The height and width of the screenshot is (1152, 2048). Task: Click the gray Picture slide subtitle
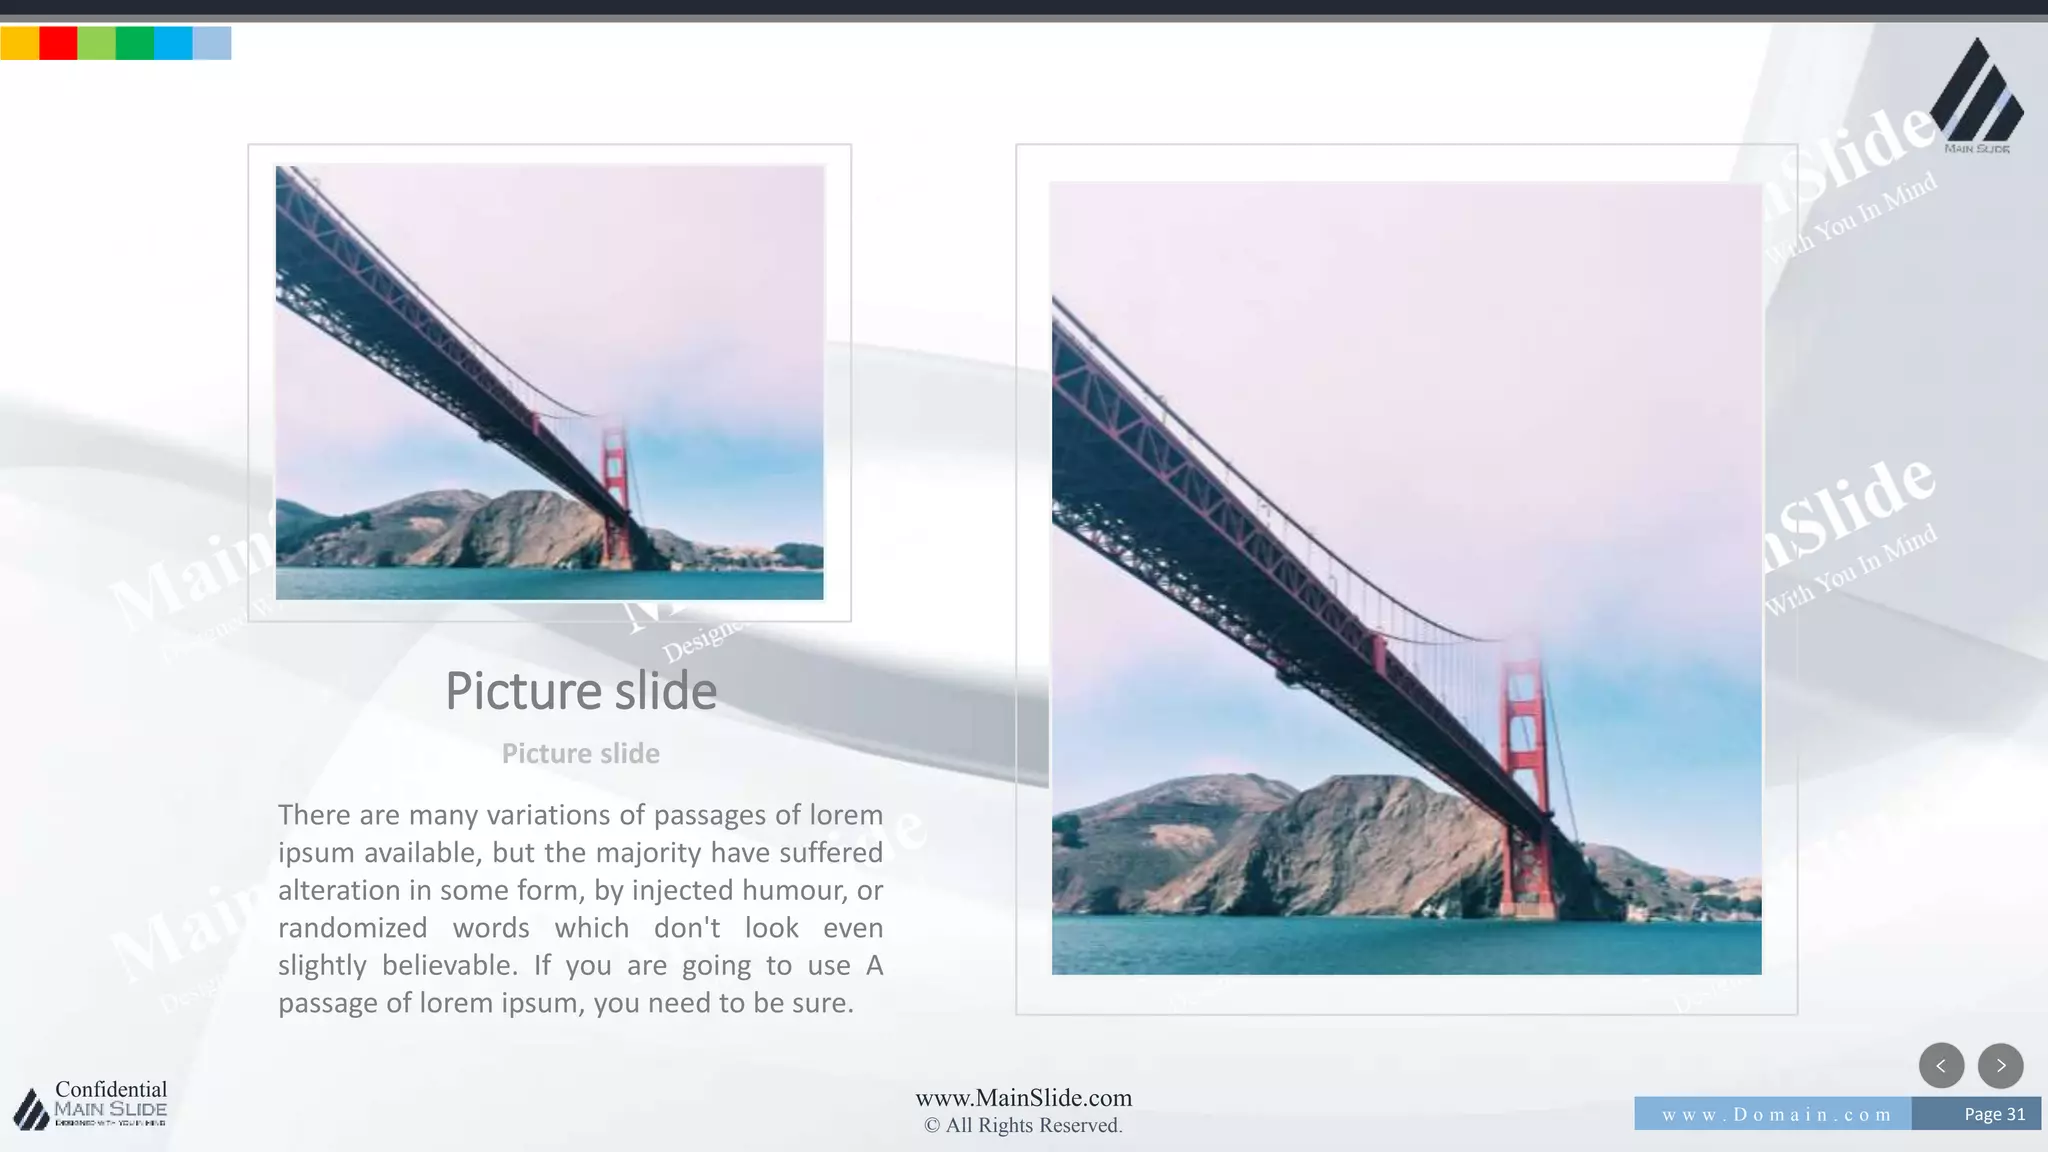581,754
